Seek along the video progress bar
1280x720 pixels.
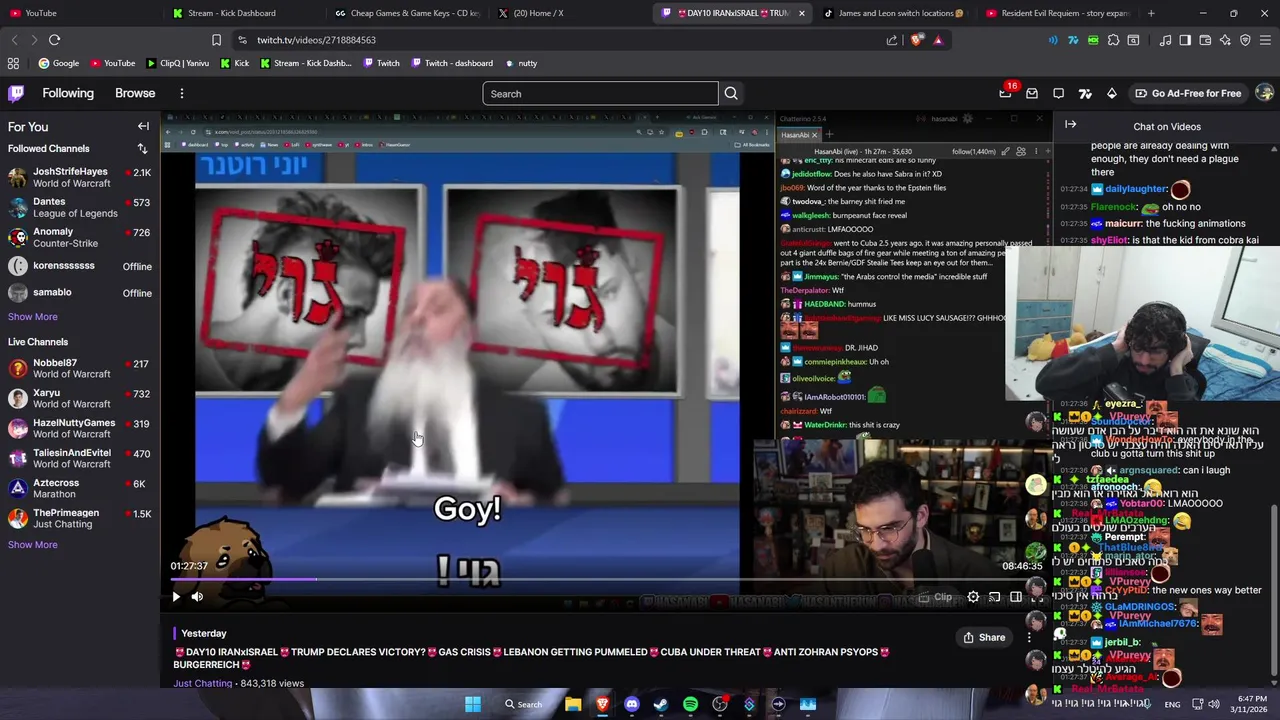point(606,579)
